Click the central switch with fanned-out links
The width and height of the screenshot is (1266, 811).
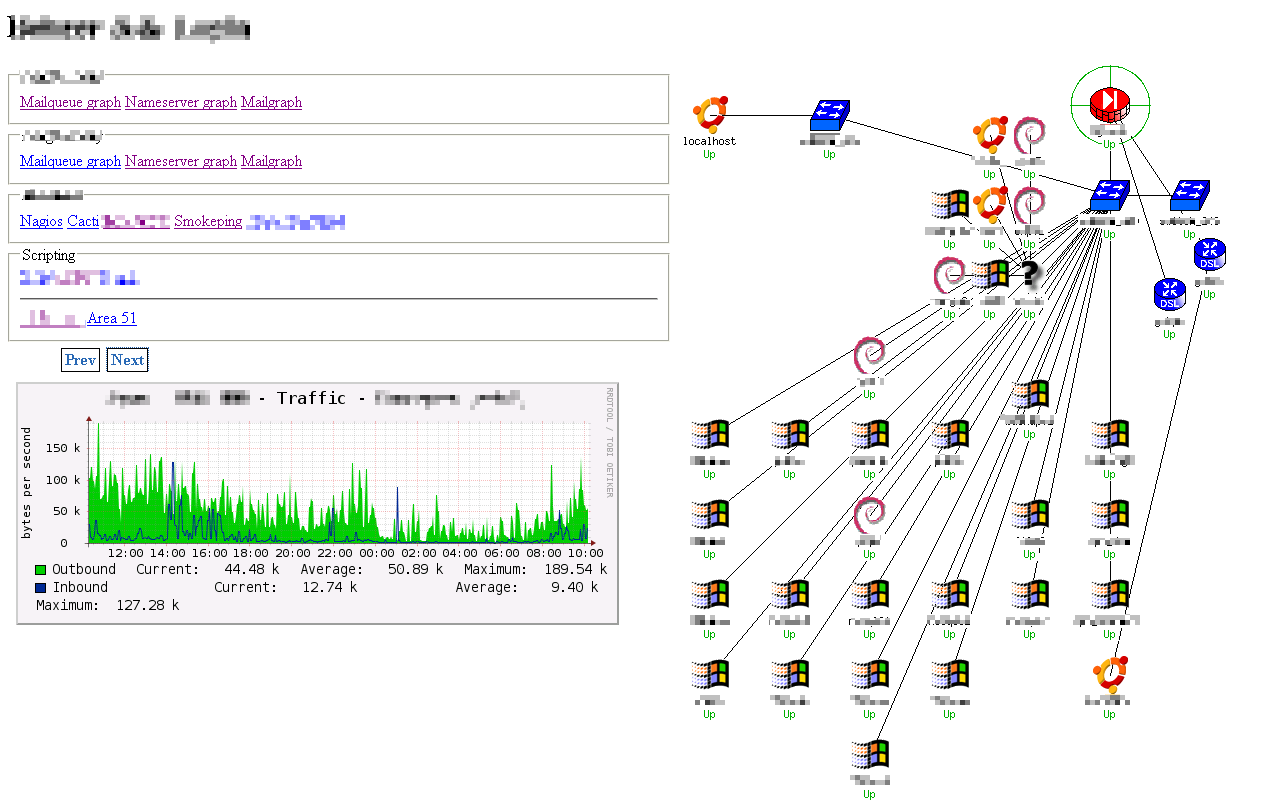[x=1109, y=196]
